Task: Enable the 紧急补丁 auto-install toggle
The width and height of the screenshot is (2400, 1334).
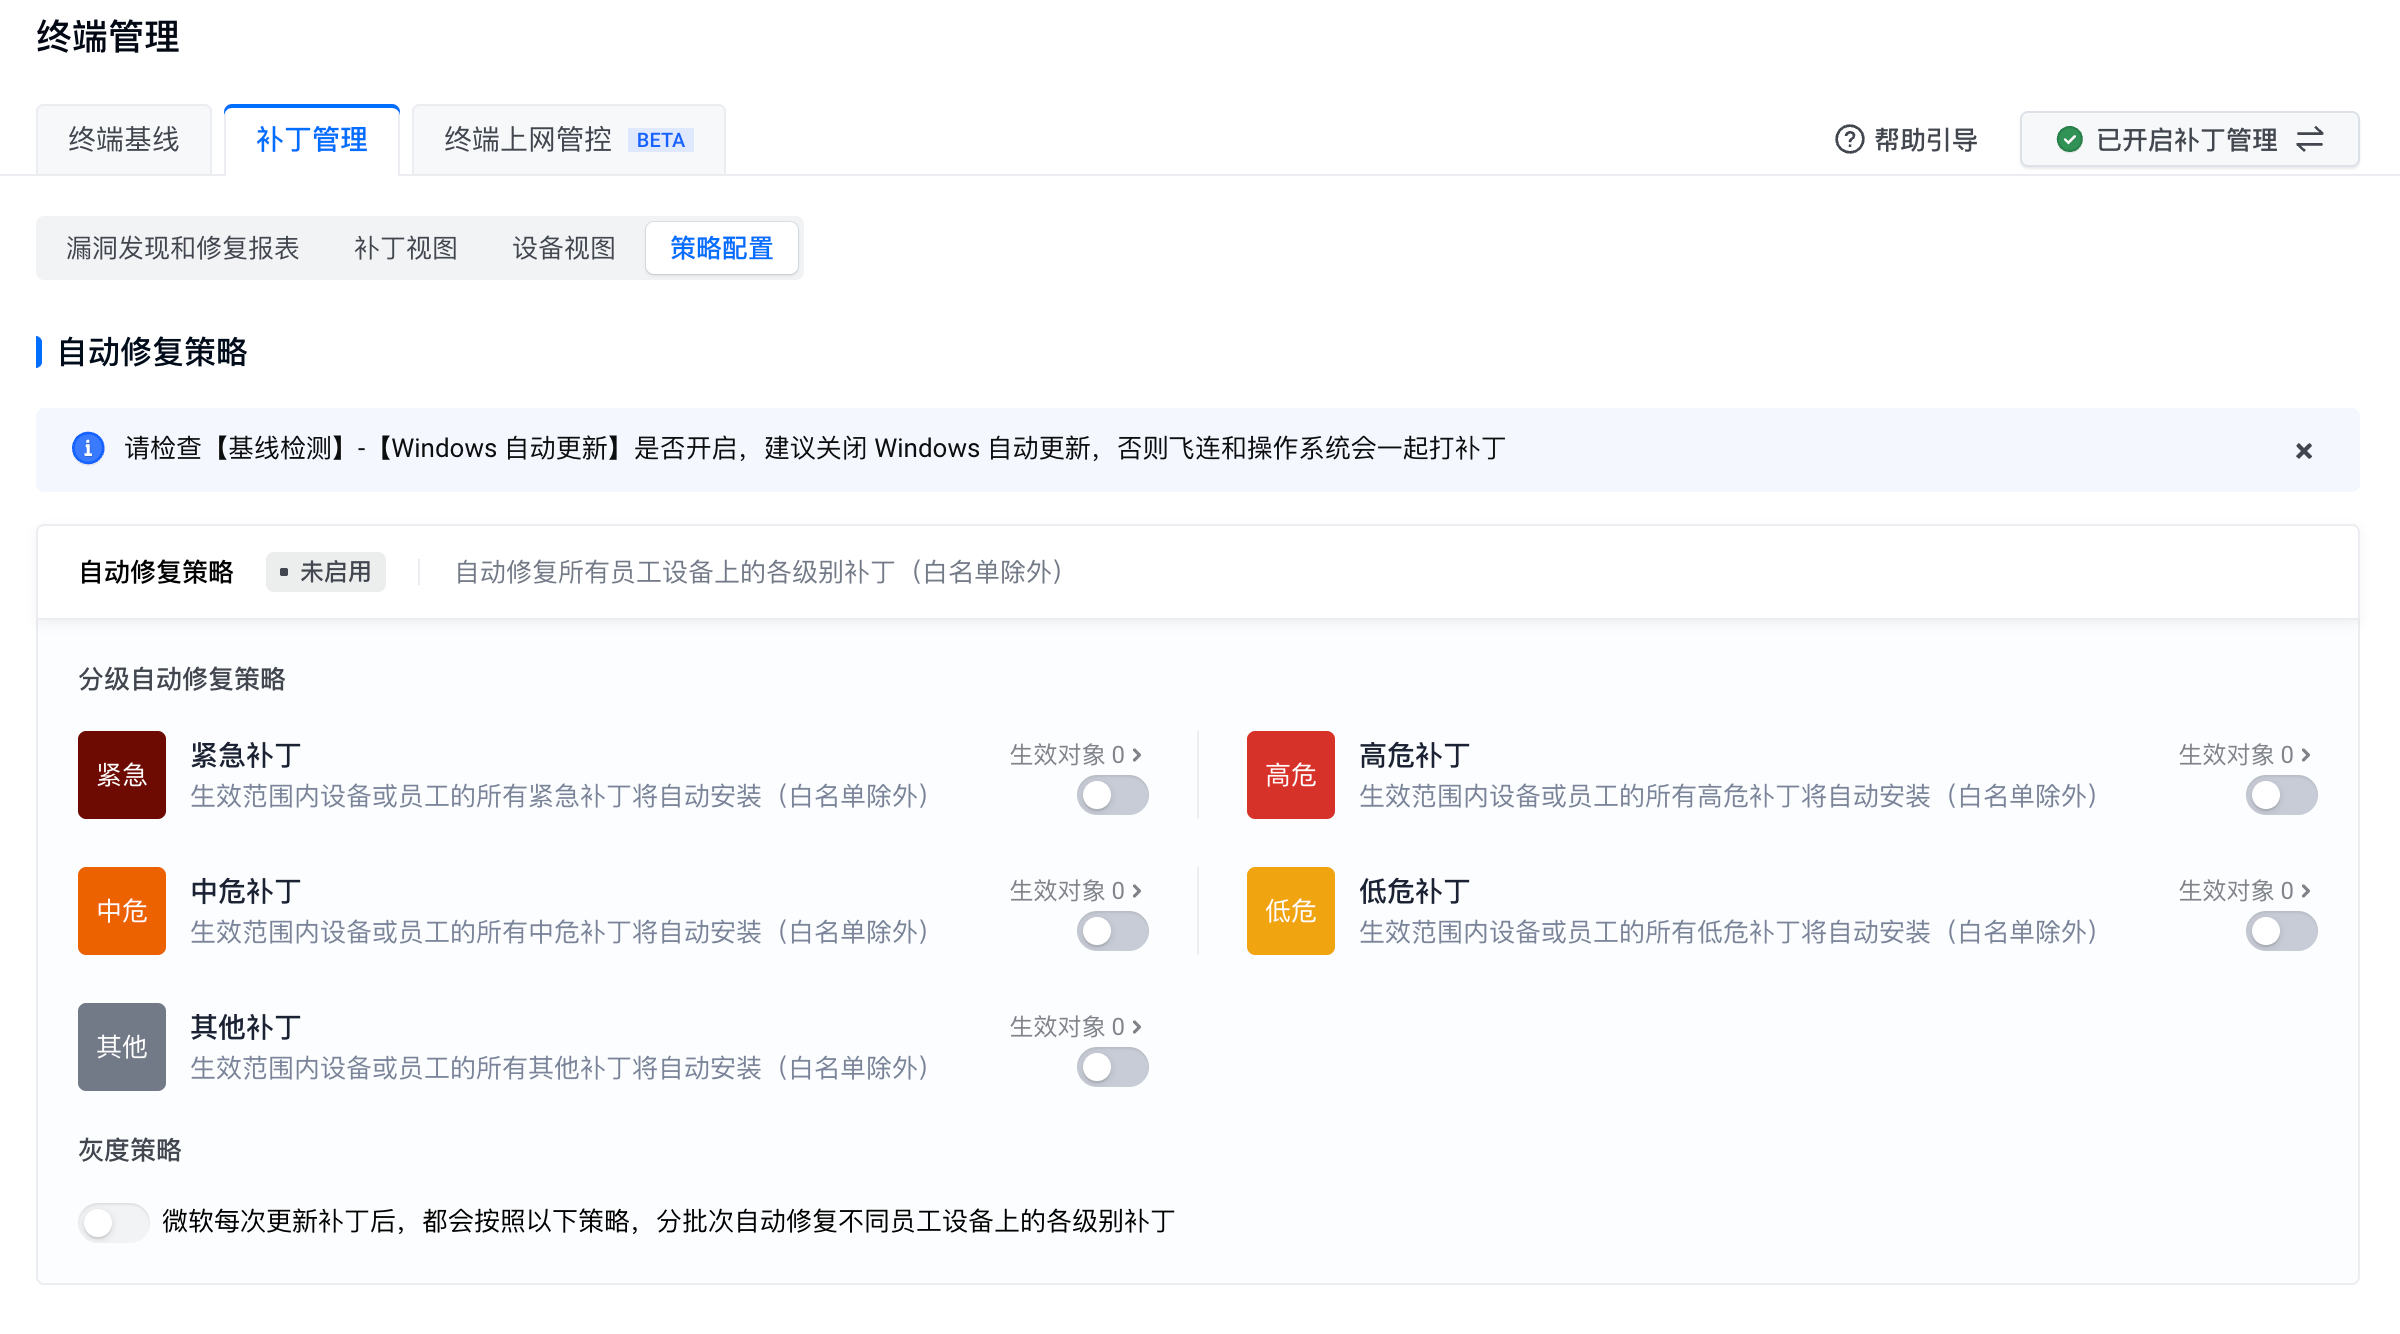Action: coord(1112,796)
